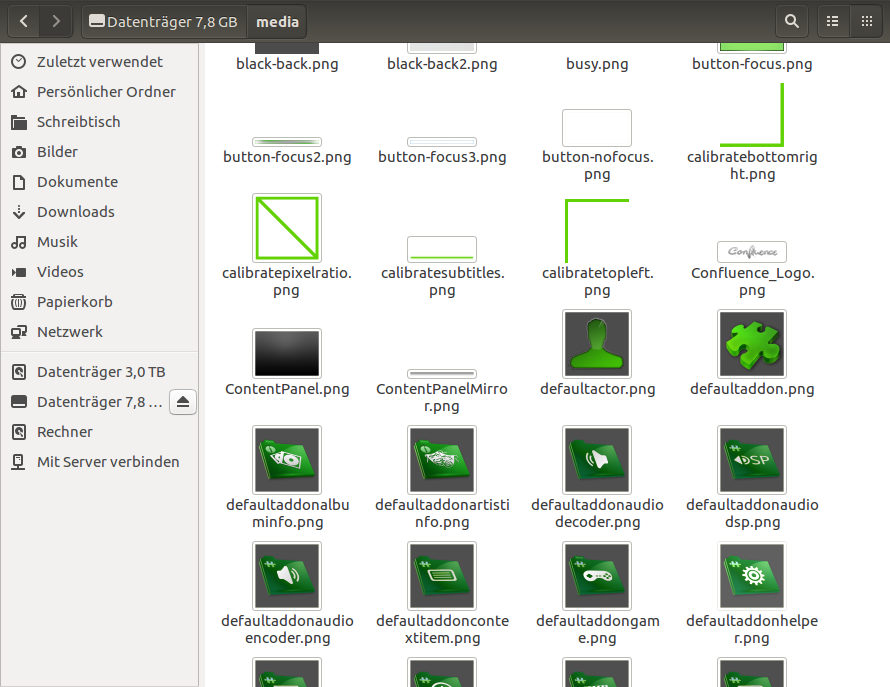Select the calibratesubtitles.png thumbnail
890x687 pixels.
click(442, 249)
